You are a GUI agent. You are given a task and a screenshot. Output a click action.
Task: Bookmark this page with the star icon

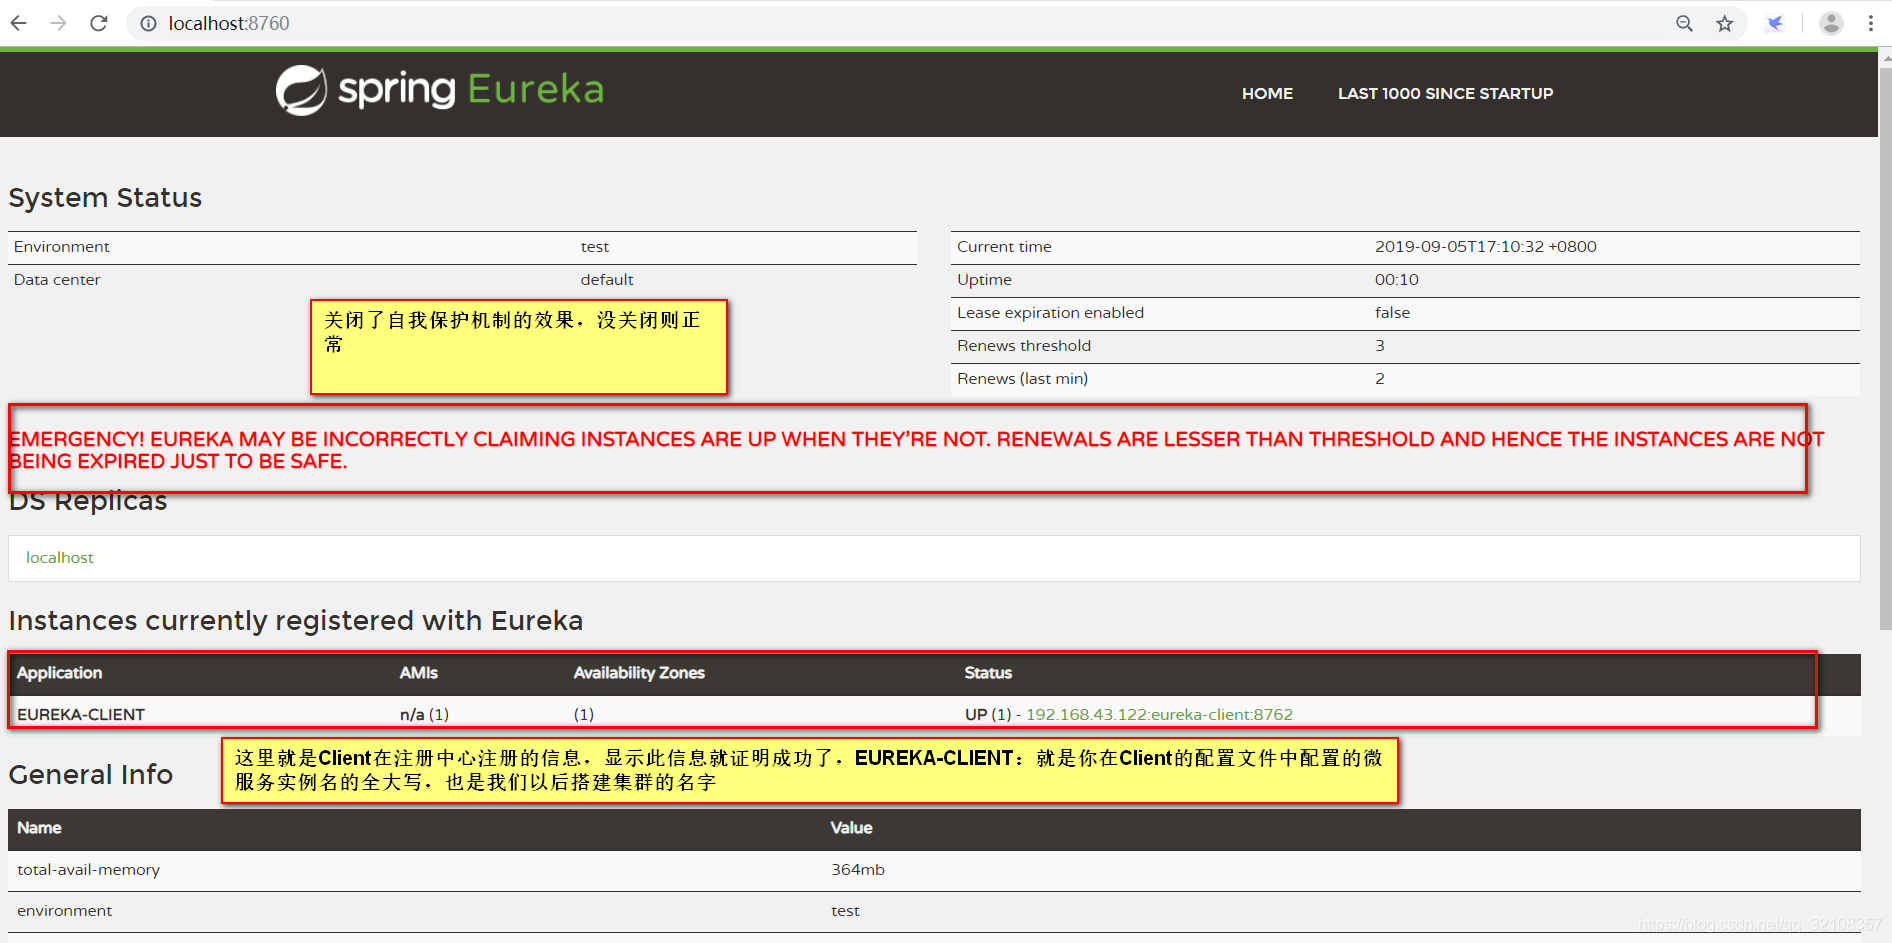tap(1725, 23)
